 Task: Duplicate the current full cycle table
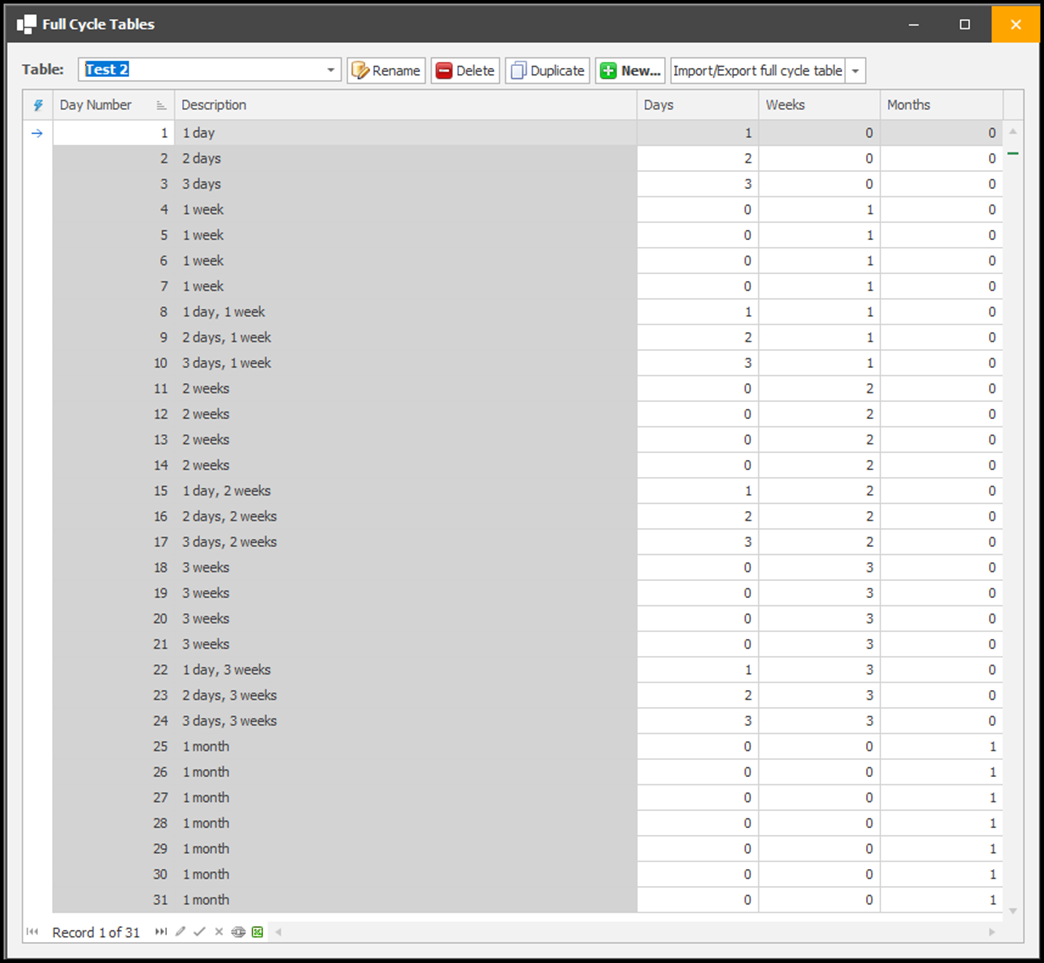[x=547, y=71]
